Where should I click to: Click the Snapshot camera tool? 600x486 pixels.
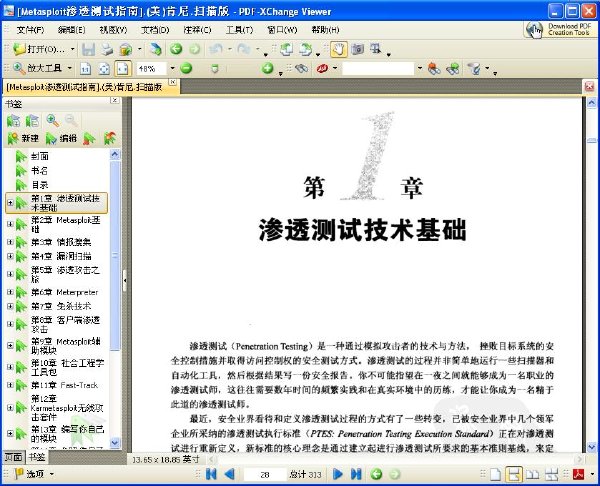click(357, 49)
